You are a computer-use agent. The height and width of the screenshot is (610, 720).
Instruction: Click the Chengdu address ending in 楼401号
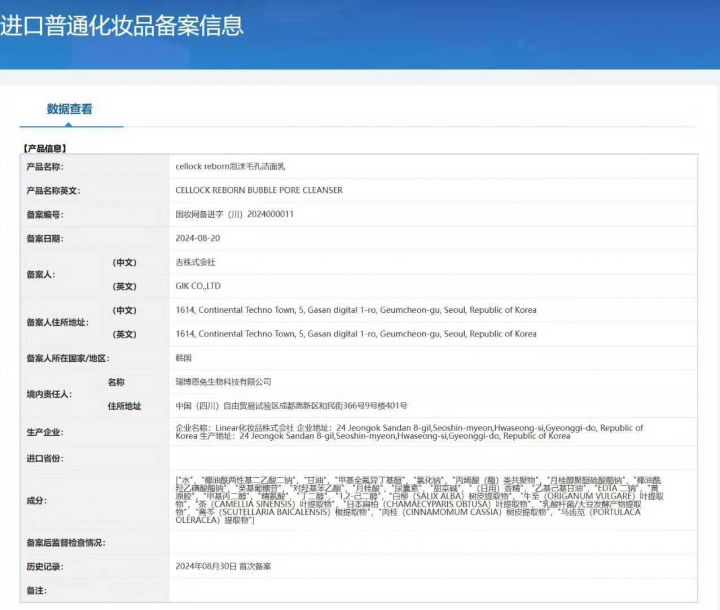[291, 405]
